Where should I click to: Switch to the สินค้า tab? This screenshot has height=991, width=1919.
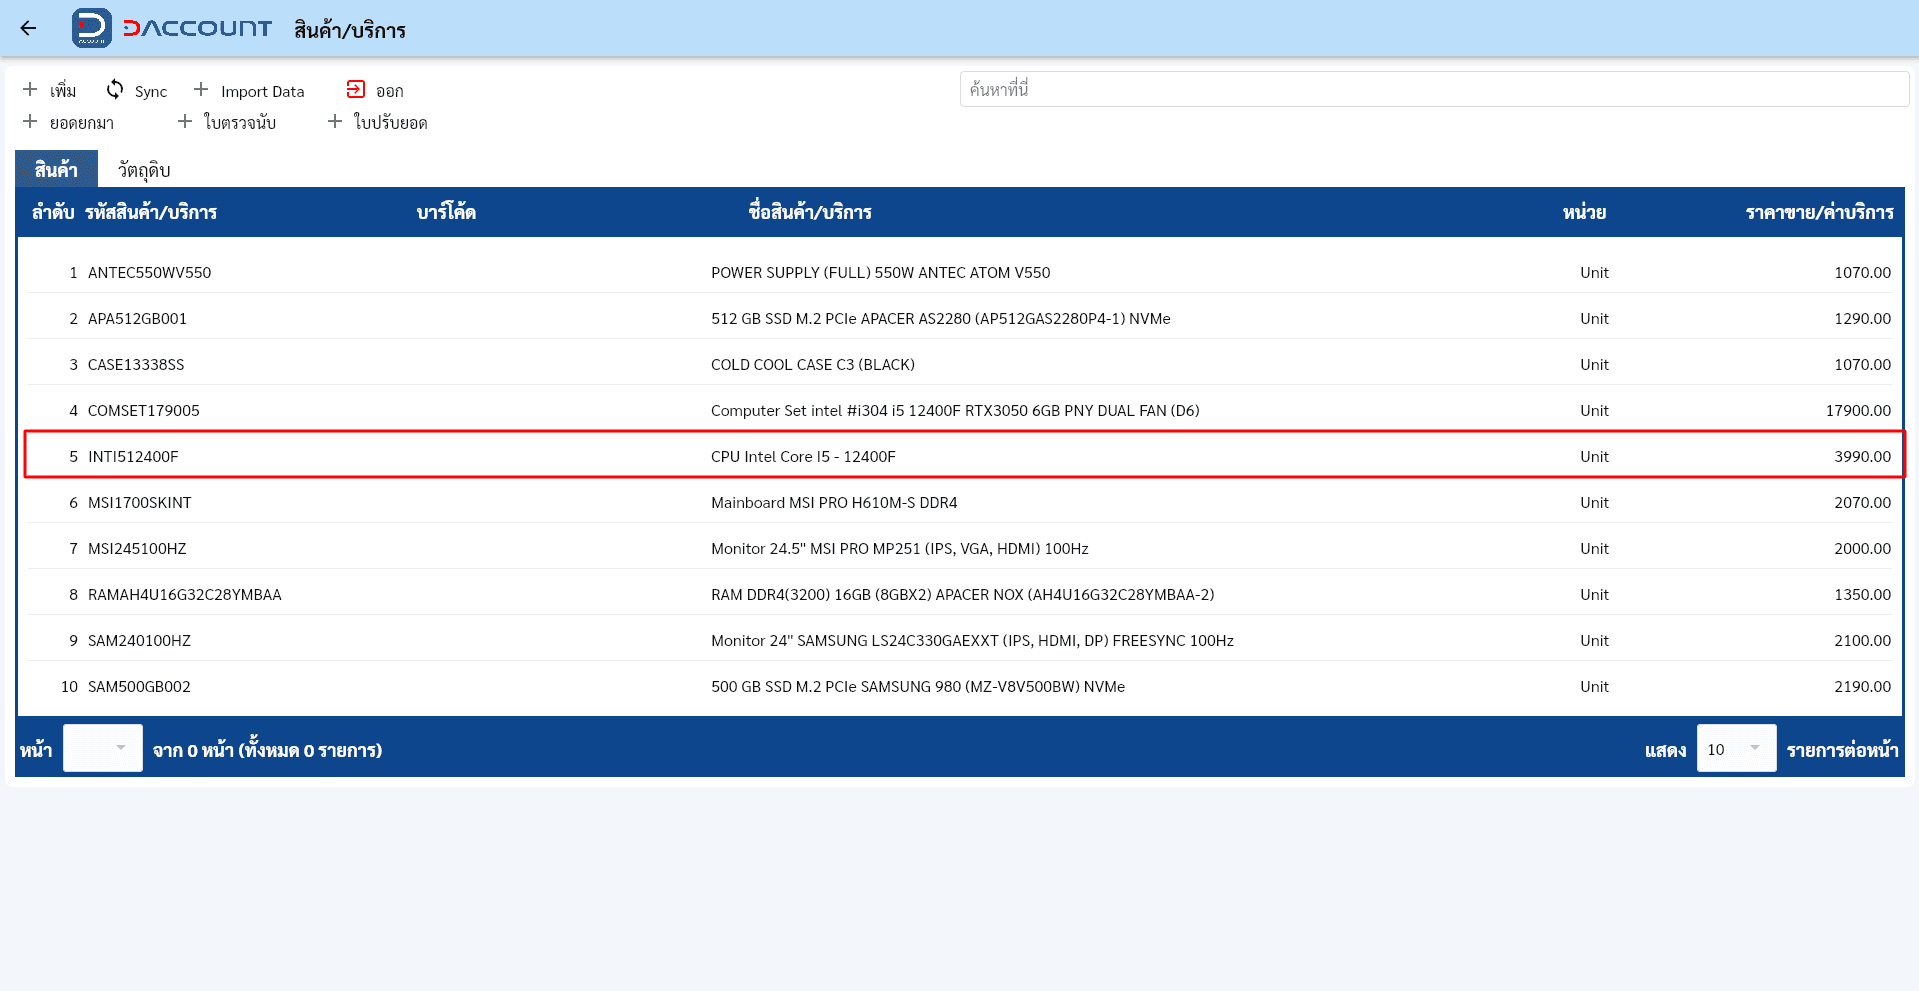click(x=56, y=169)
